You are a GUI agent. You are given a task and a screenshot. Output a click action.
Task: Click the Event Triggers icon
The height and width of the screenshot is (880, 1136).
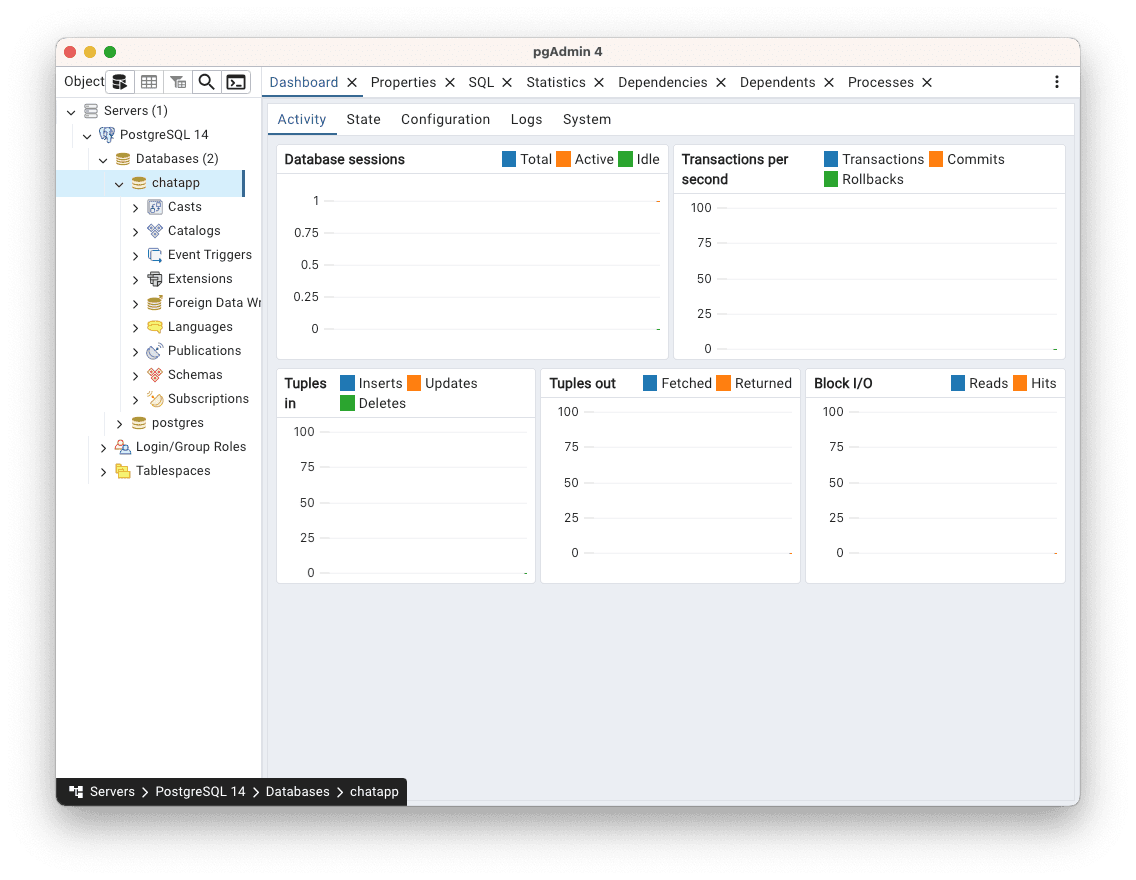click(154, 255)
